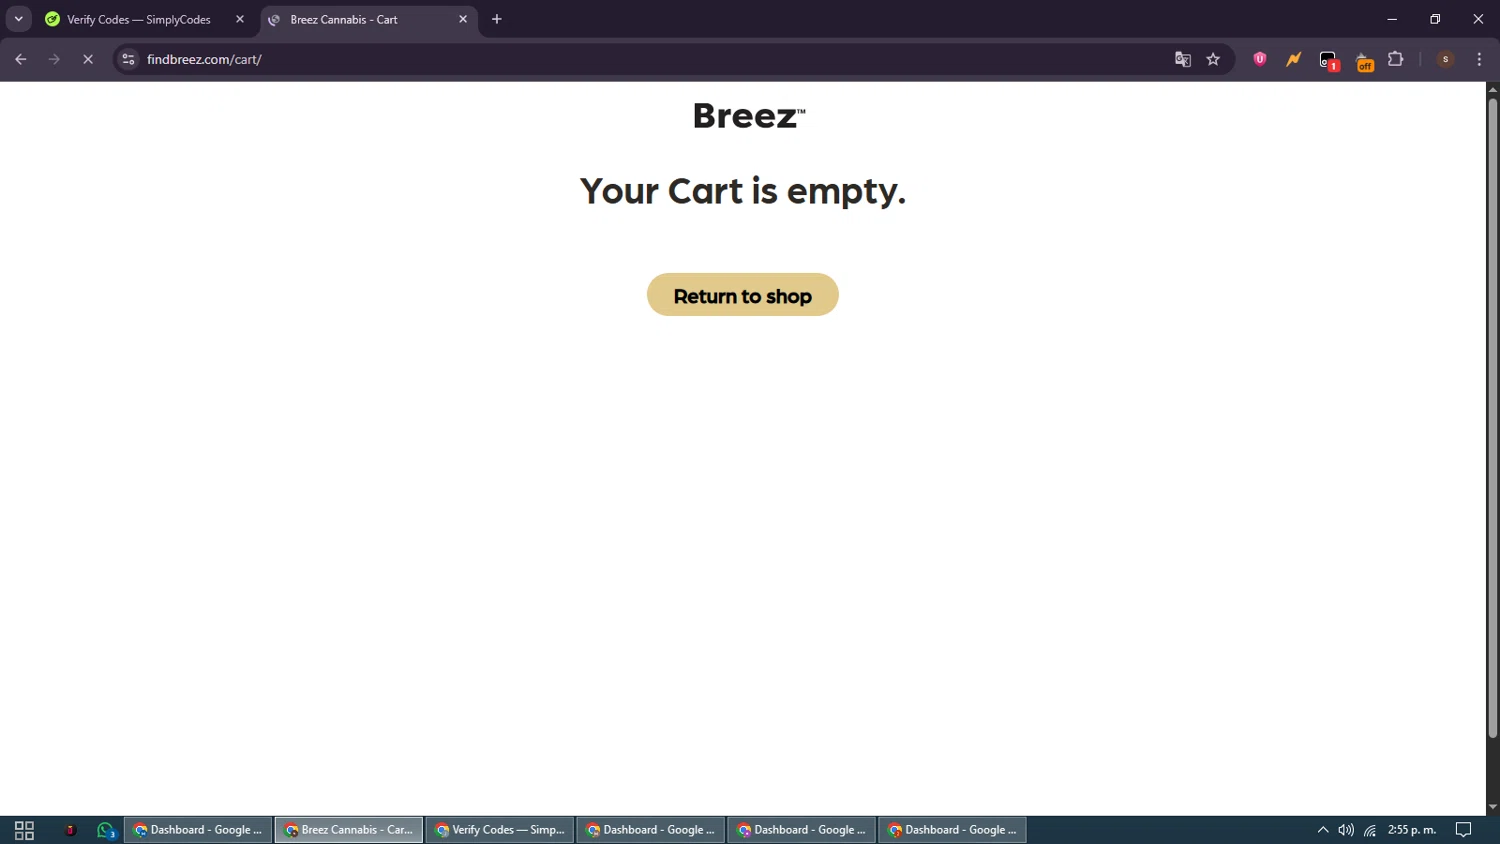
Task: Switch to the Verify Codes — SimplyCodes tab
Action: tap(139, 19)
